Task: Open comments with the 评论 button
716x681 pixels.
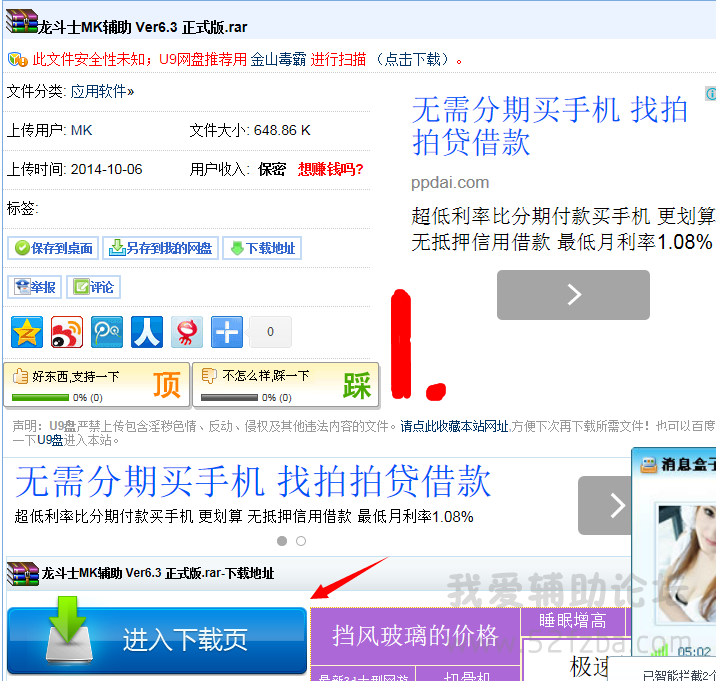Action: (93, 287)
